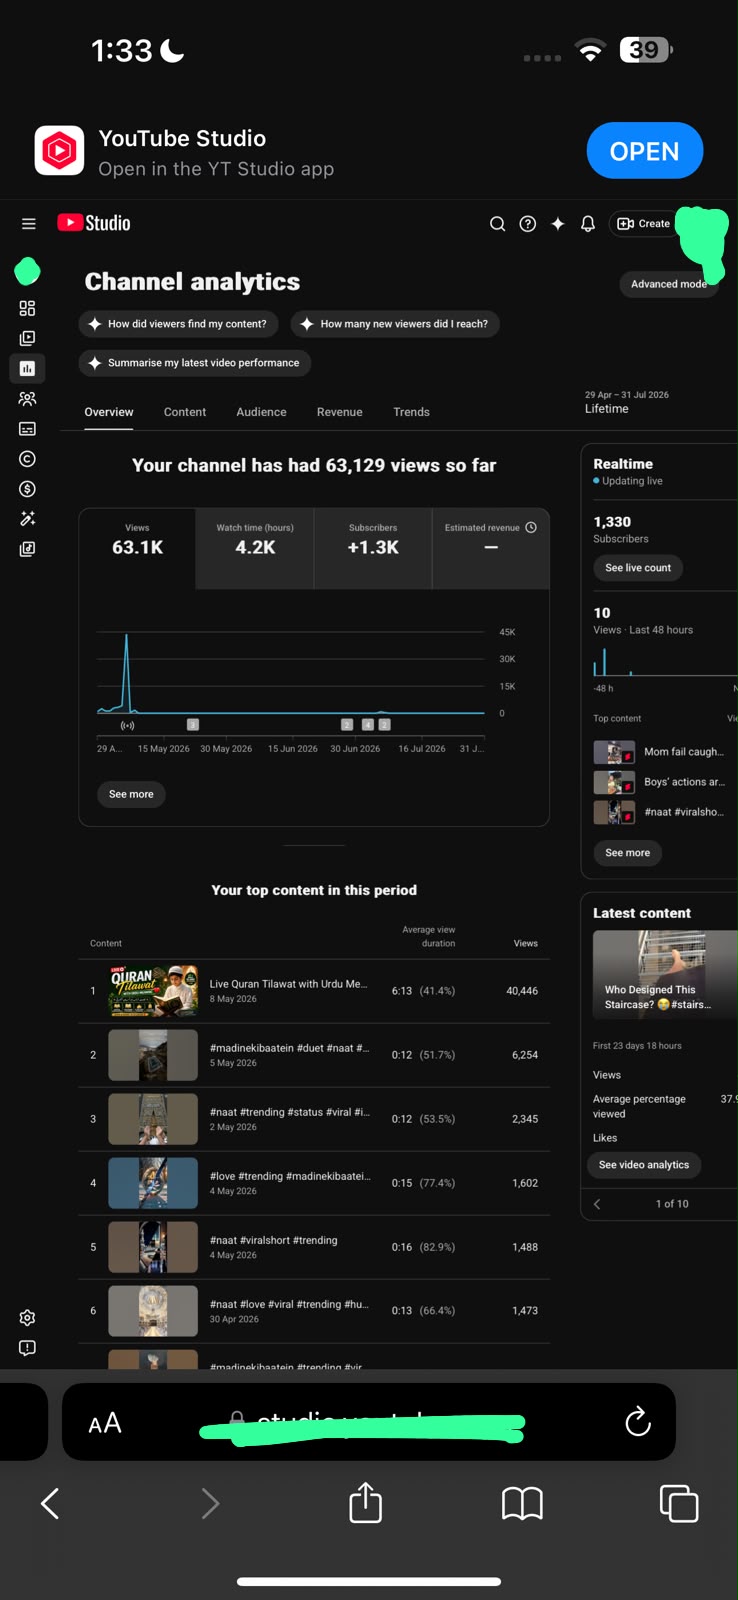This screenshot has width=738, height=1600.
Task: Click the live stream marker on chart timeline
Action: click(127, 725)
